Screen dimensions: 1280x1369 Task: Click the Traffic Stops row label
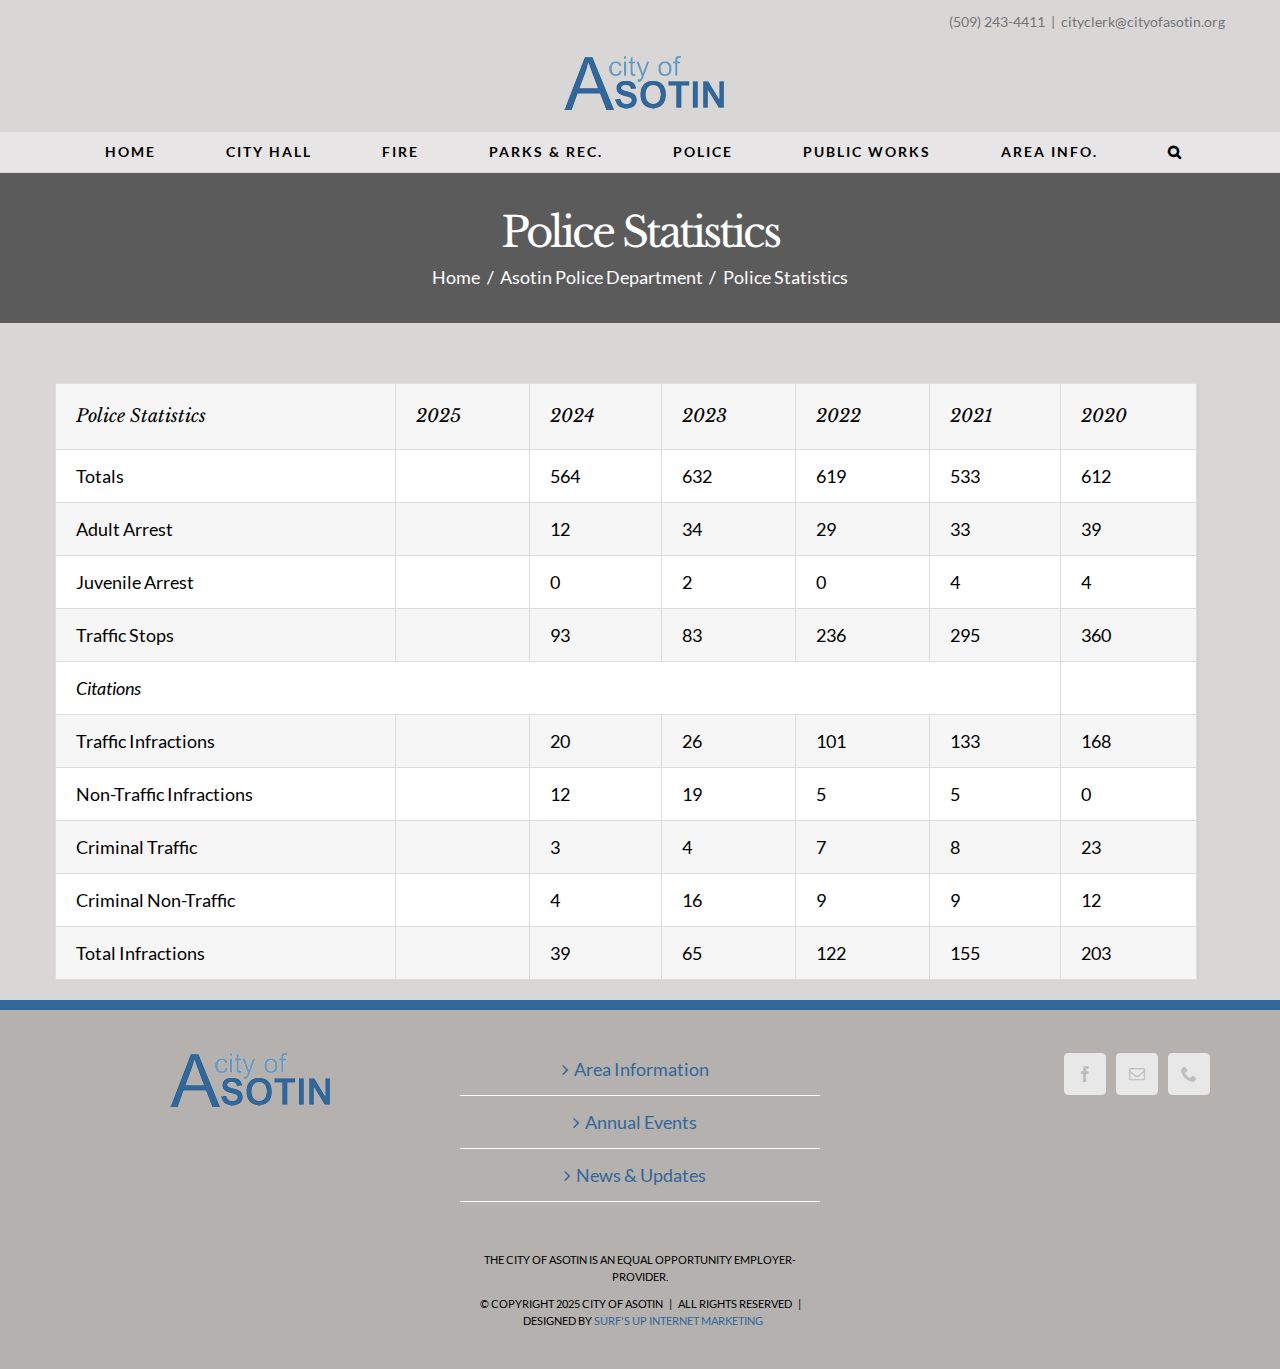tap(125, 636)
